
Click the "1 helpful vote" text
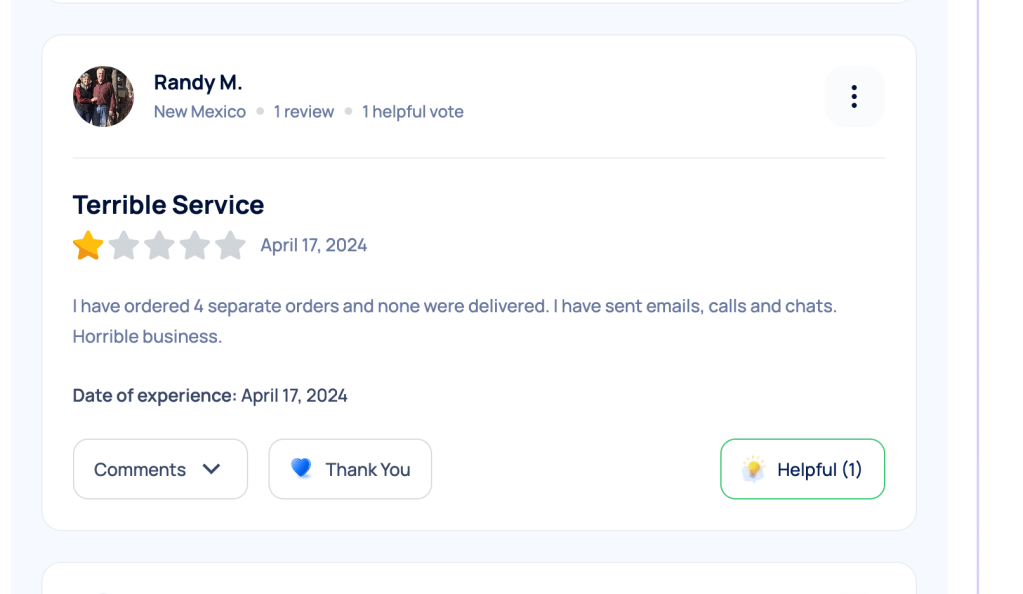click(x=413, y=112)
